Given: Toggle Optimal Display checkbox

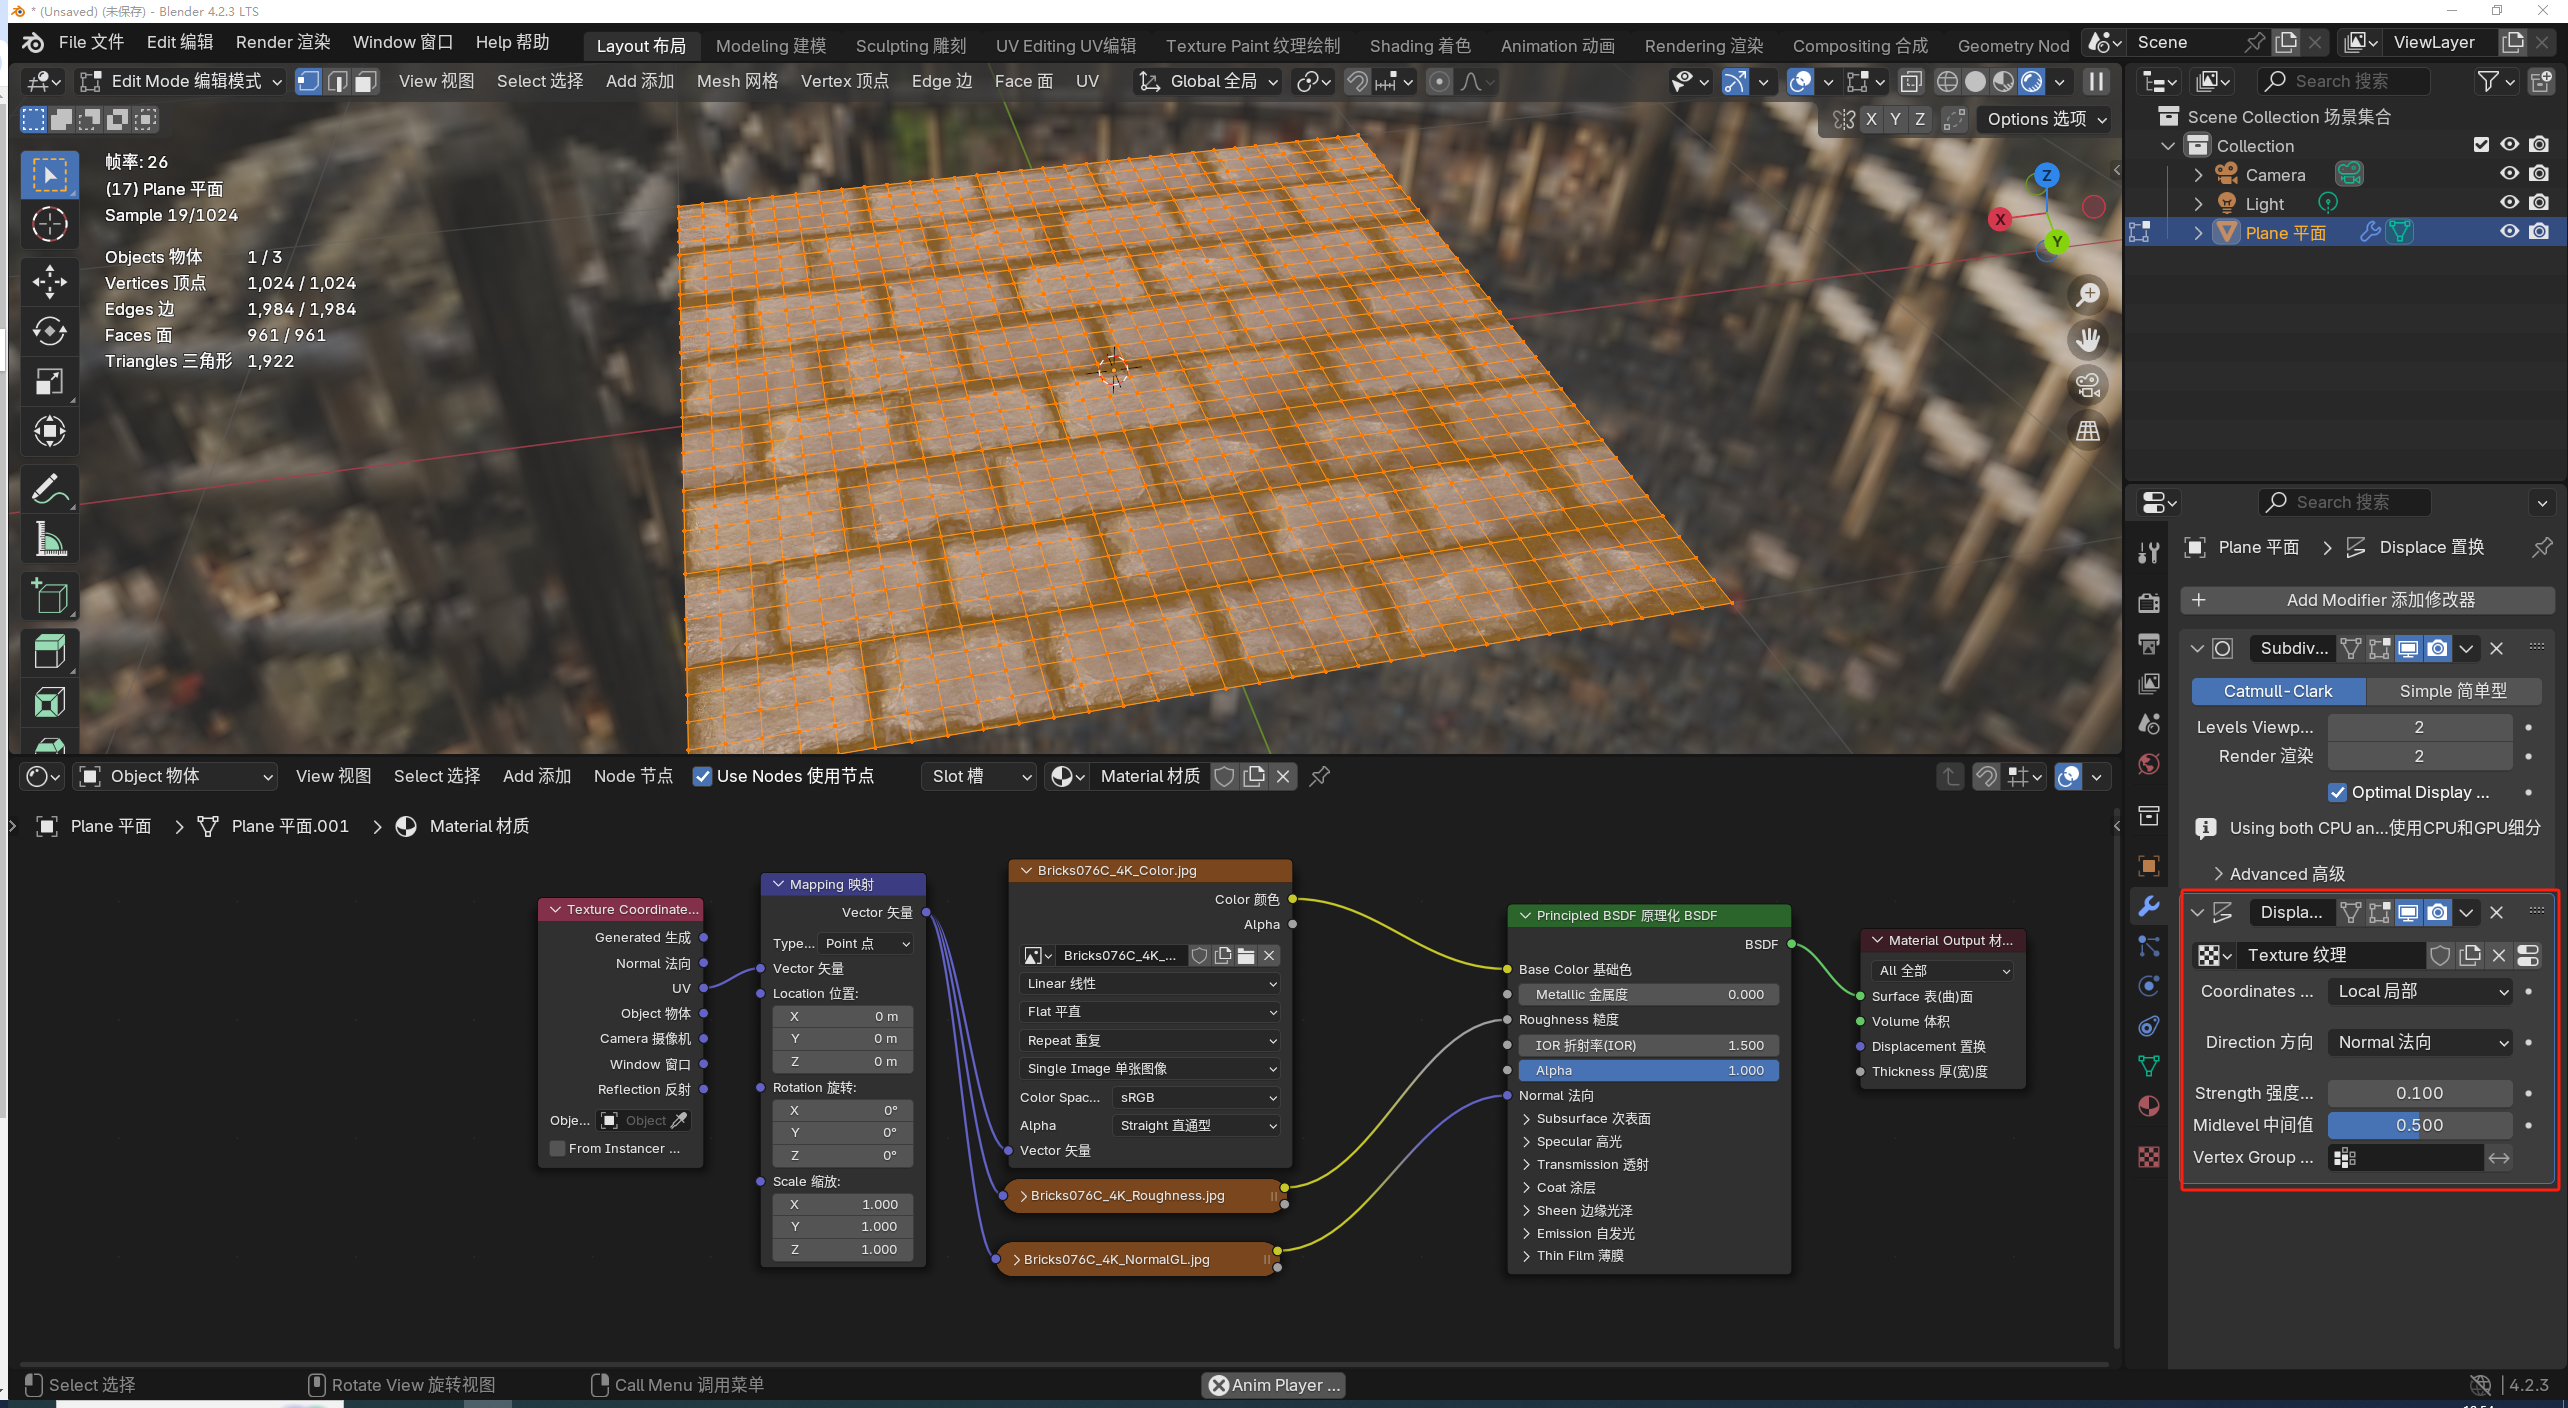Looking at the screenshot, I should pyautogui.click(x=2337, y=793).
